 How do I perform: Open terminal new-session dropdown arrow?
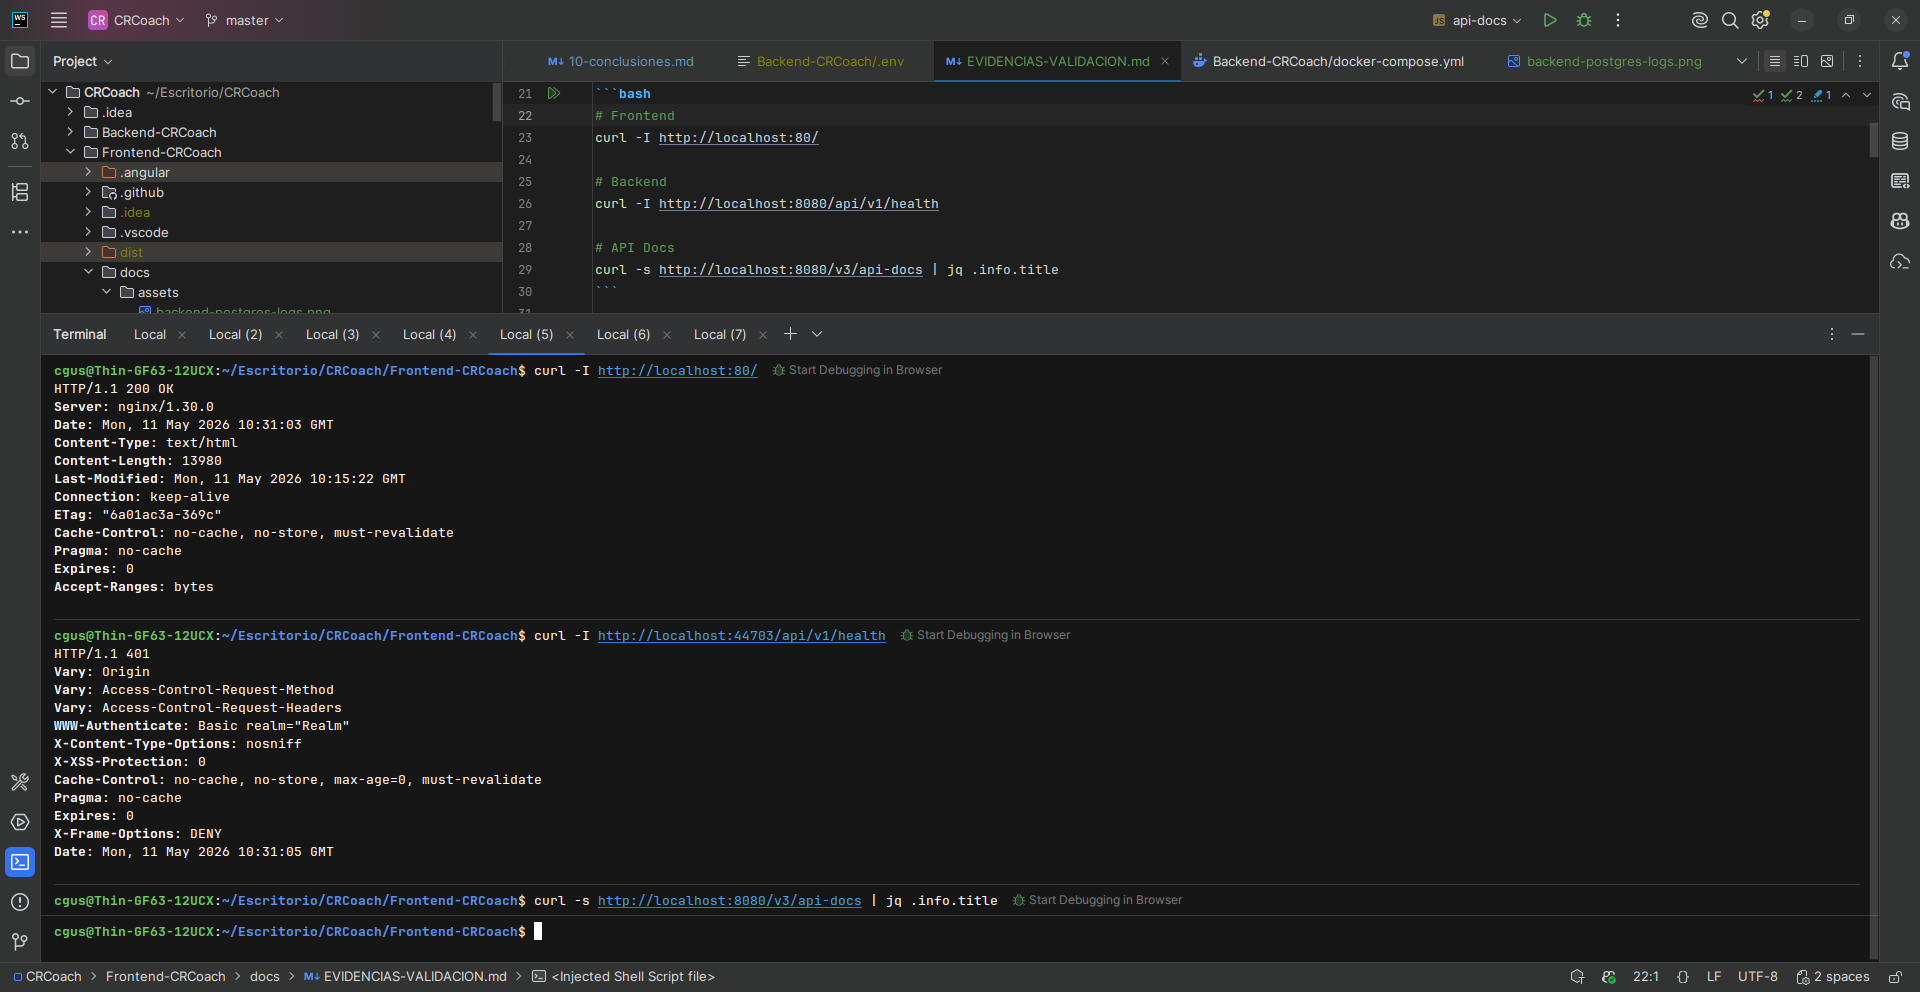coord(817,334)
